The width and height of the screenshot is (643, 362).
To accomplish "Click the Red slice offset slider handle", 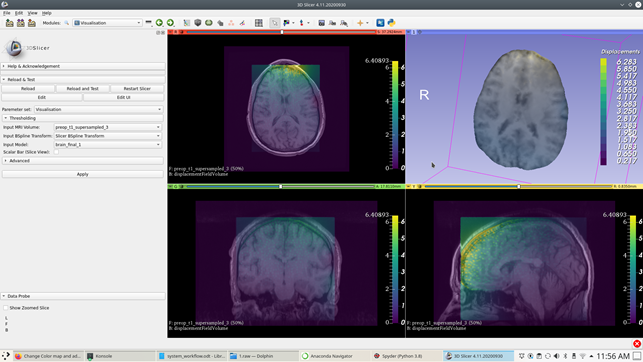I will [282, 32].
